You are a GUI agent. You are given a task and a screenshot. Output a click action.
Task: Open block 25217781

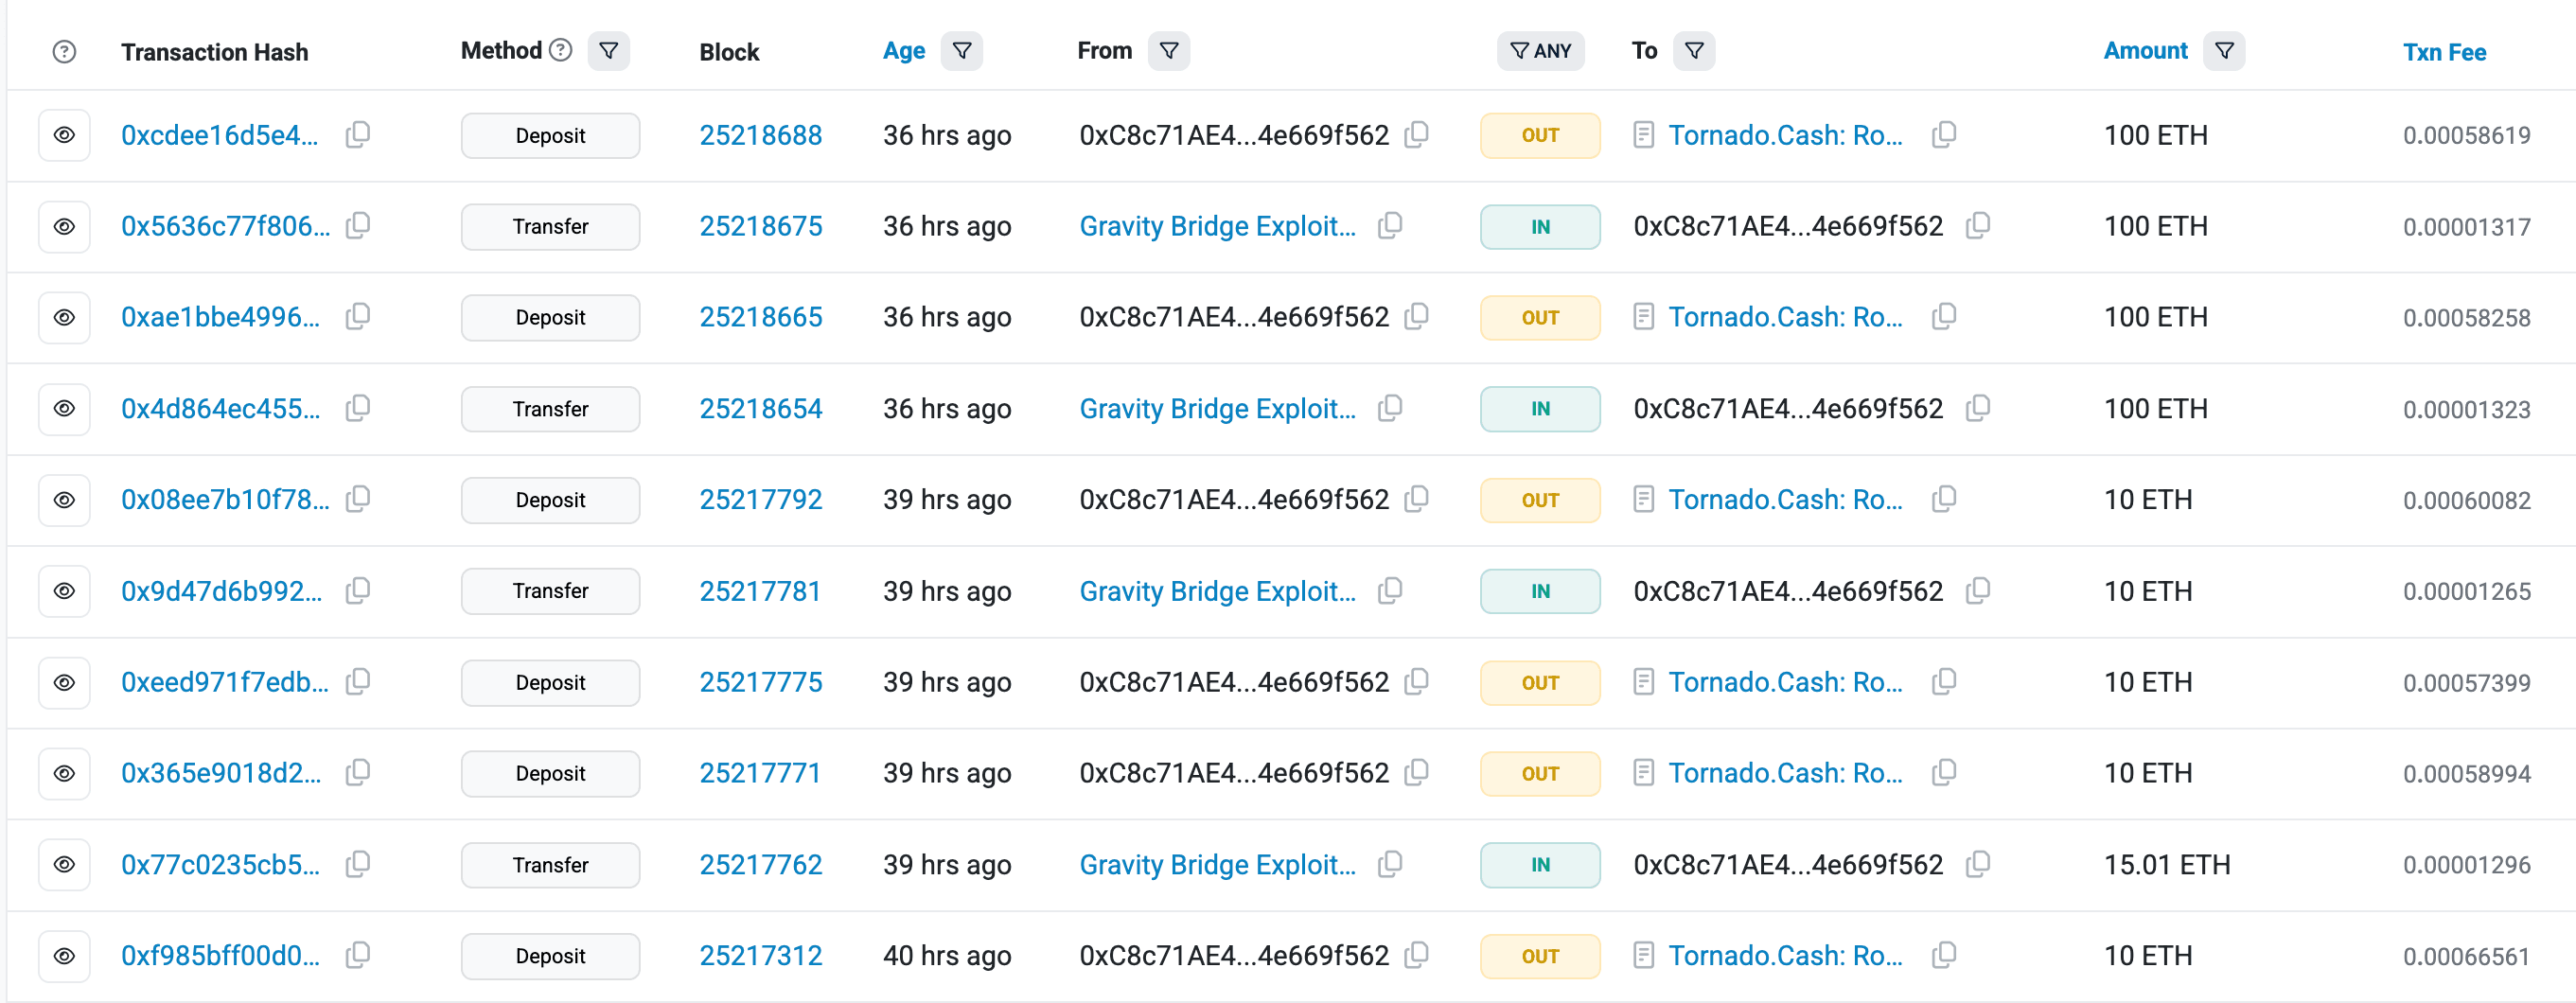[760, 591]
